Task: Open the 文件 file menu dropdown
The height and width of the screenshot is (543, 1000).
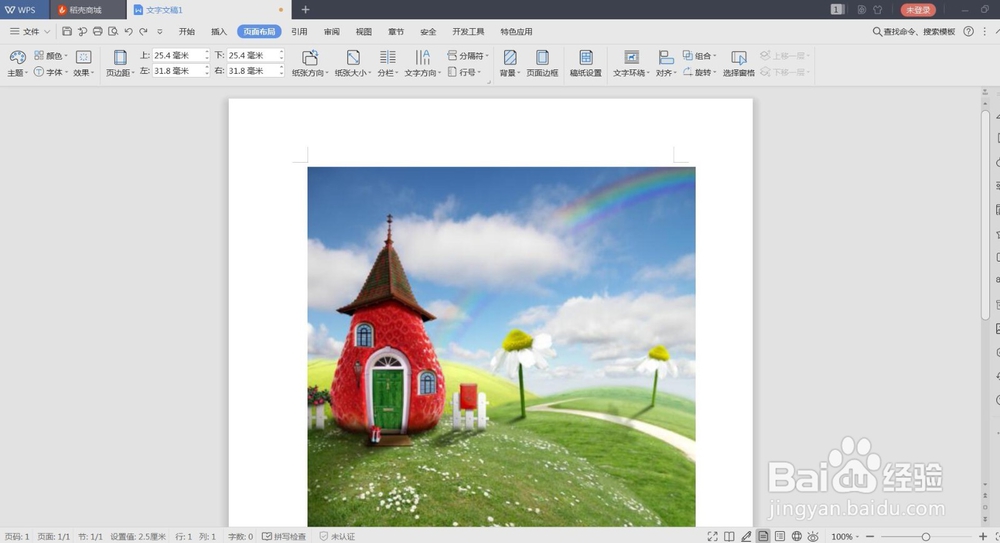Action: point(30,31)
